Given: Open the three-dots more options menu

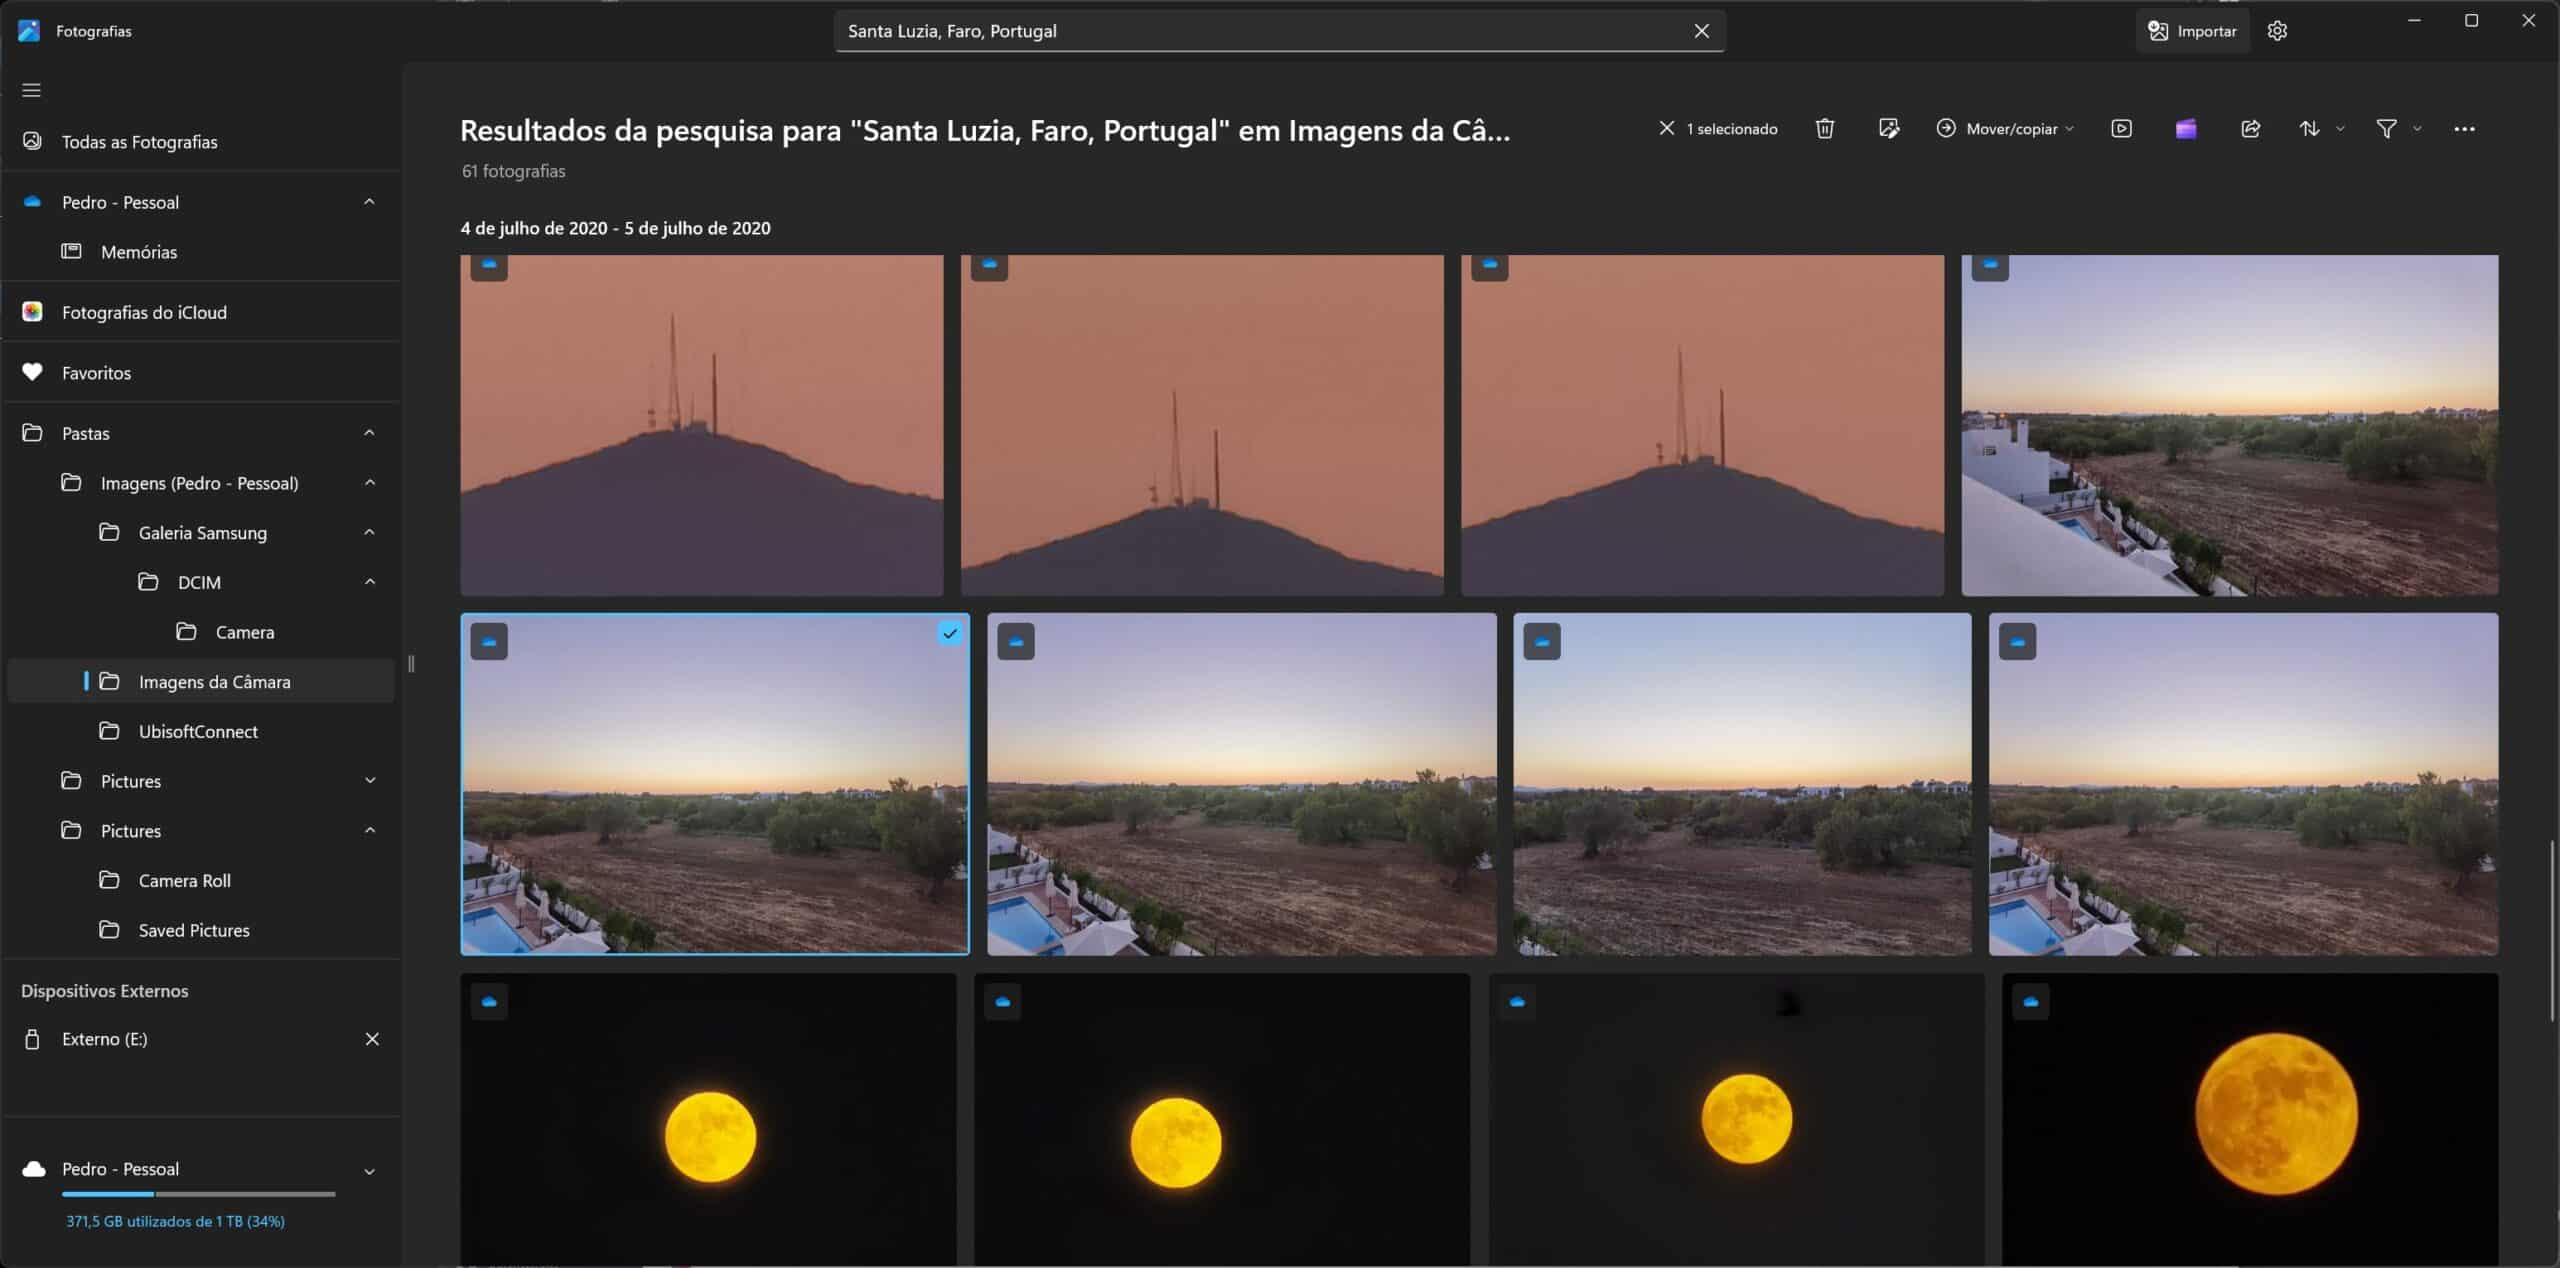Looking at the screenshot, I should pyautogui.click(x=2464, y=129).
